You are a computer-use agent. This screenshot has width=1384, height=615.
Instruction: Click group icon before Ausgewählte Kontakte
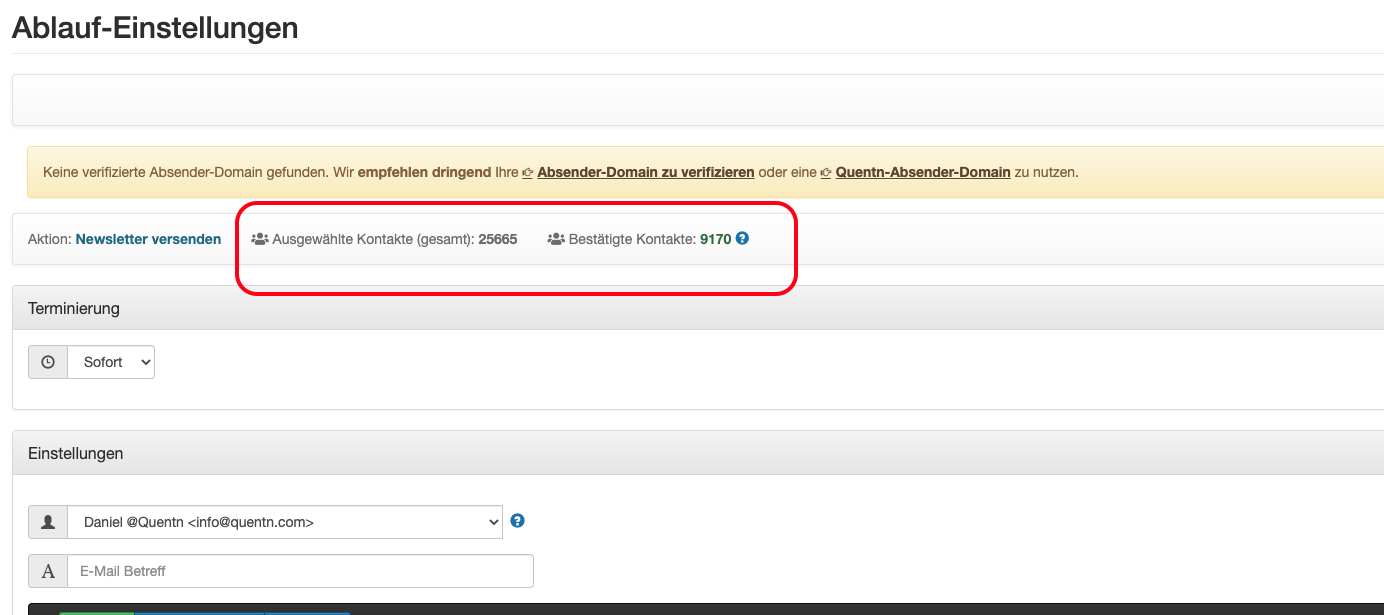pyautogui.click(x=260, y=240)
